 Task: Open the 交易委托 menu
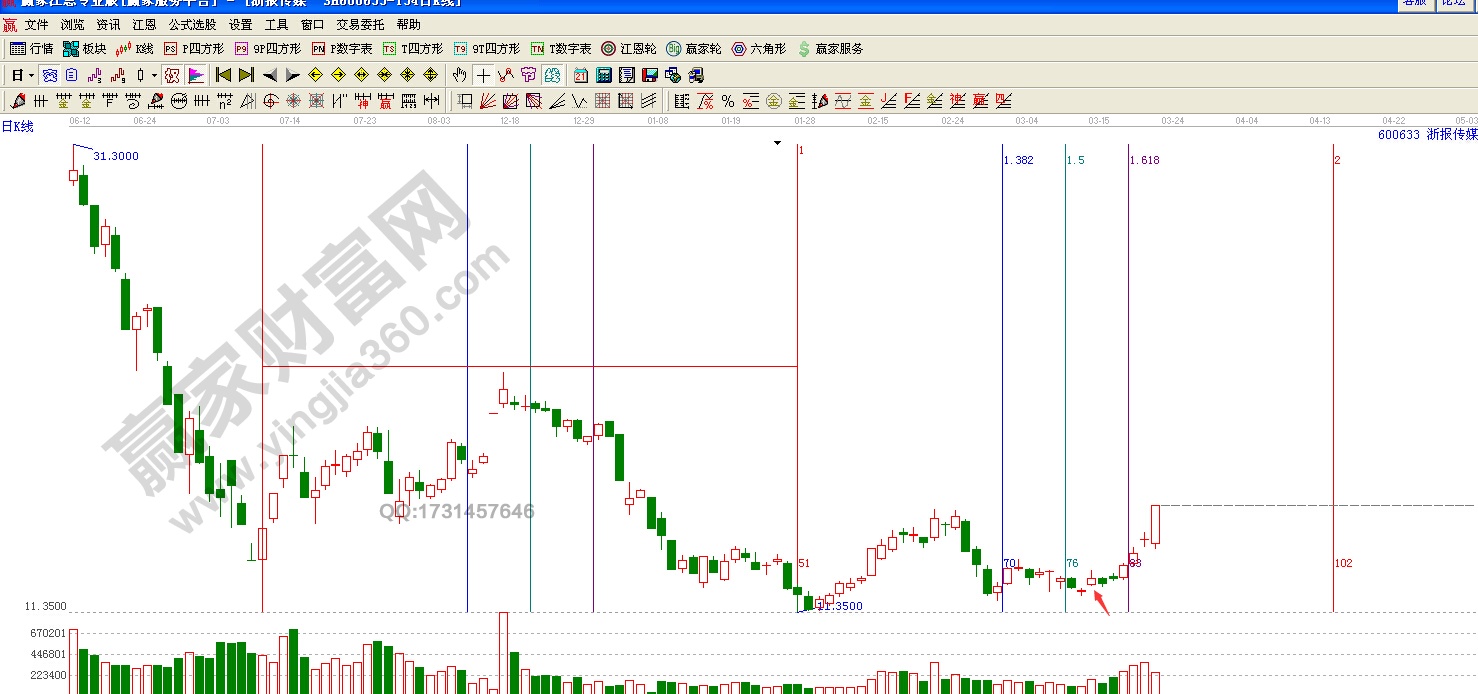click(360, 24)
